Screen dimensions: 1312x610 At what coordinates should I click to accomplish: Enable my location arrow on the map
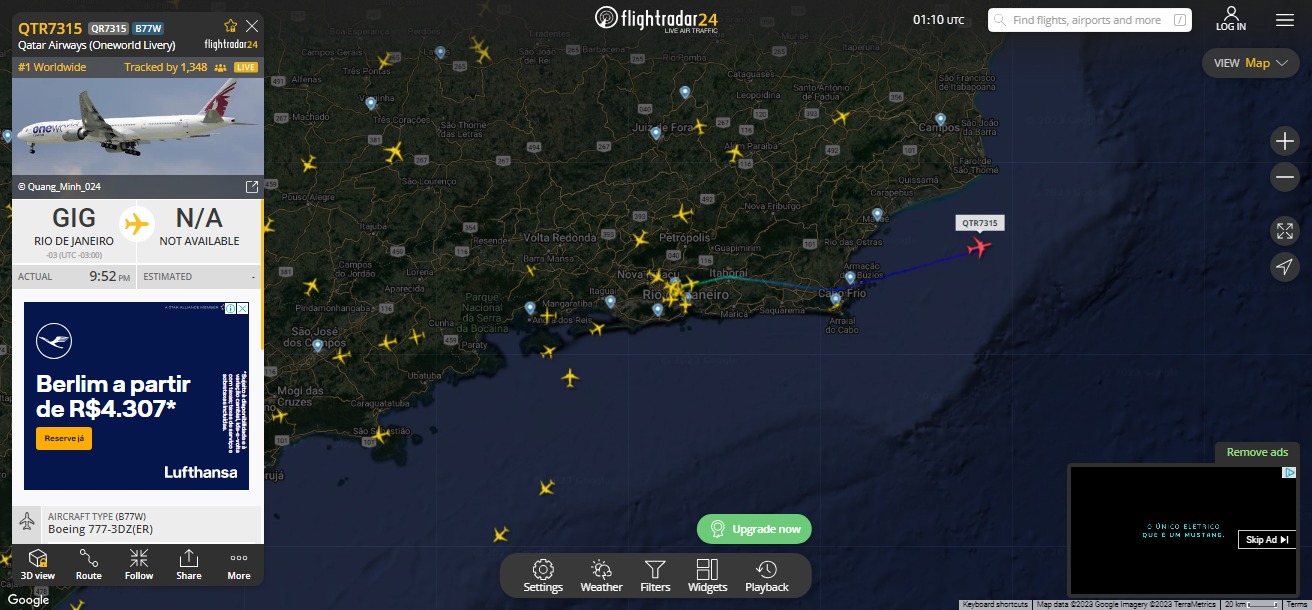click(x=1285, y=266)
